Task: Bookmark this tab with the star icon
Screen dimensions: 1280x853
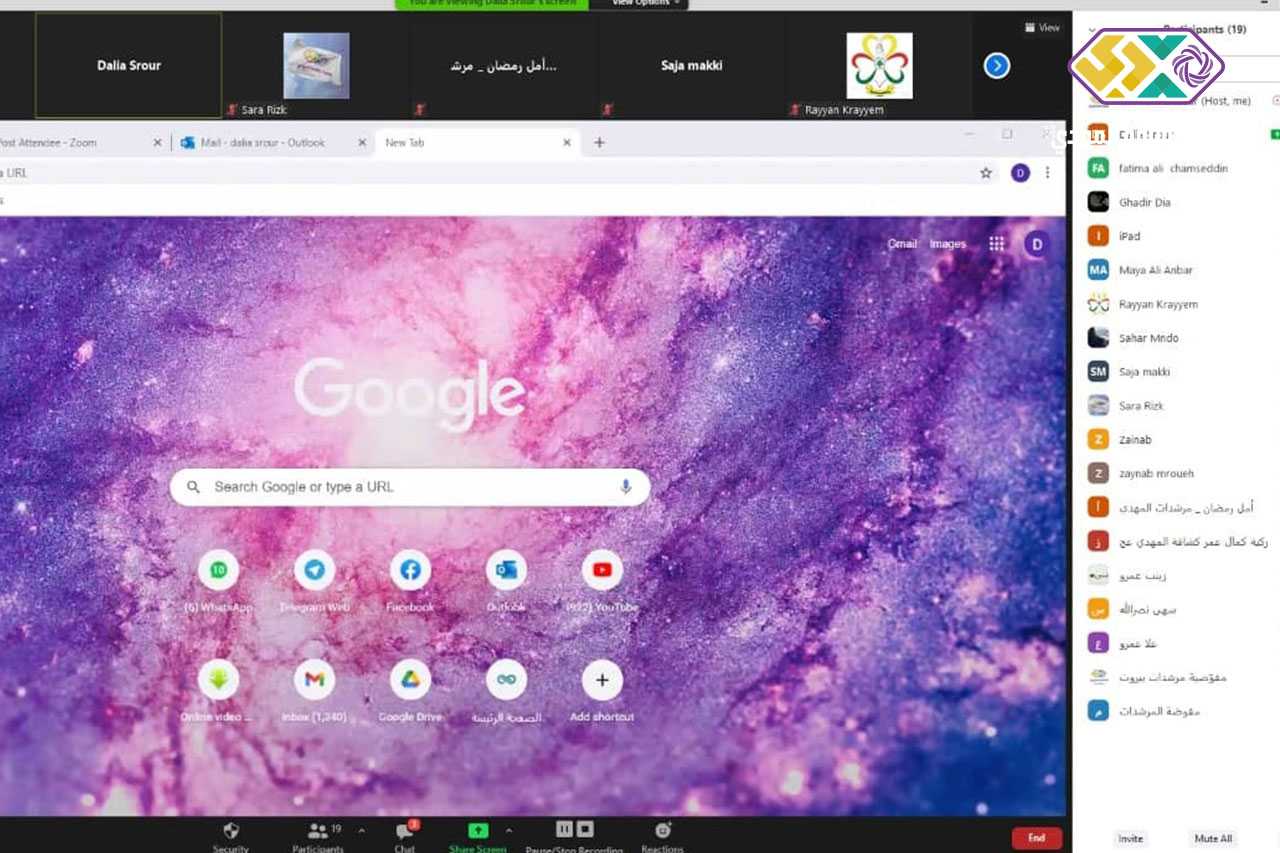Action: [x=986, y=173]
